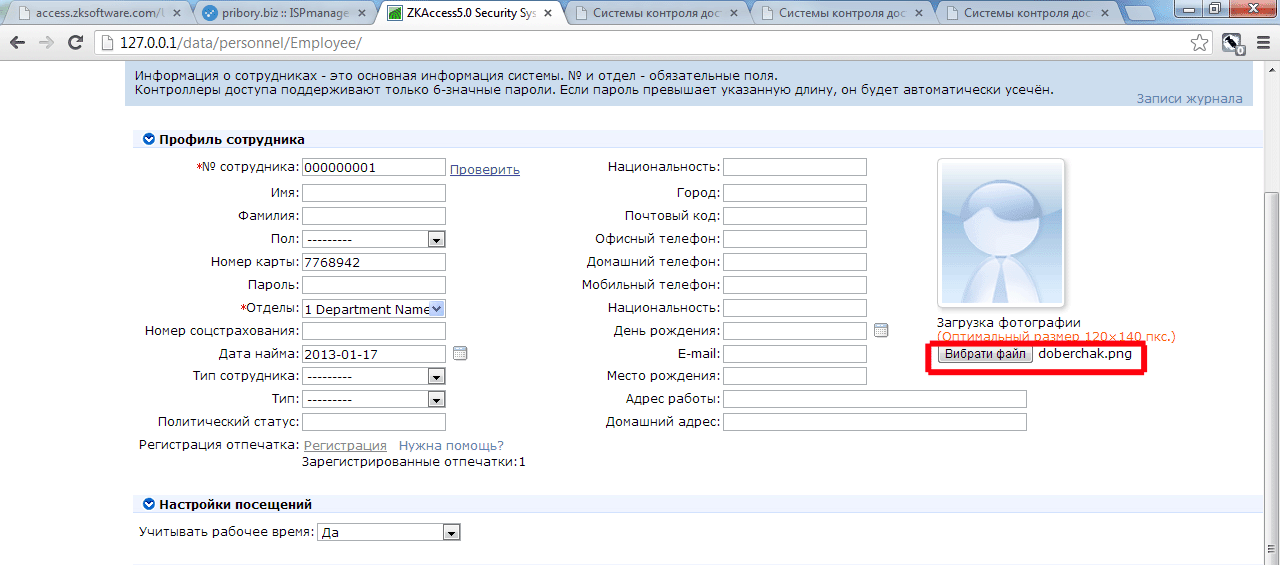The image size is (1280, 565).
Task: Click the Проверить link
Action: point(485,169)
